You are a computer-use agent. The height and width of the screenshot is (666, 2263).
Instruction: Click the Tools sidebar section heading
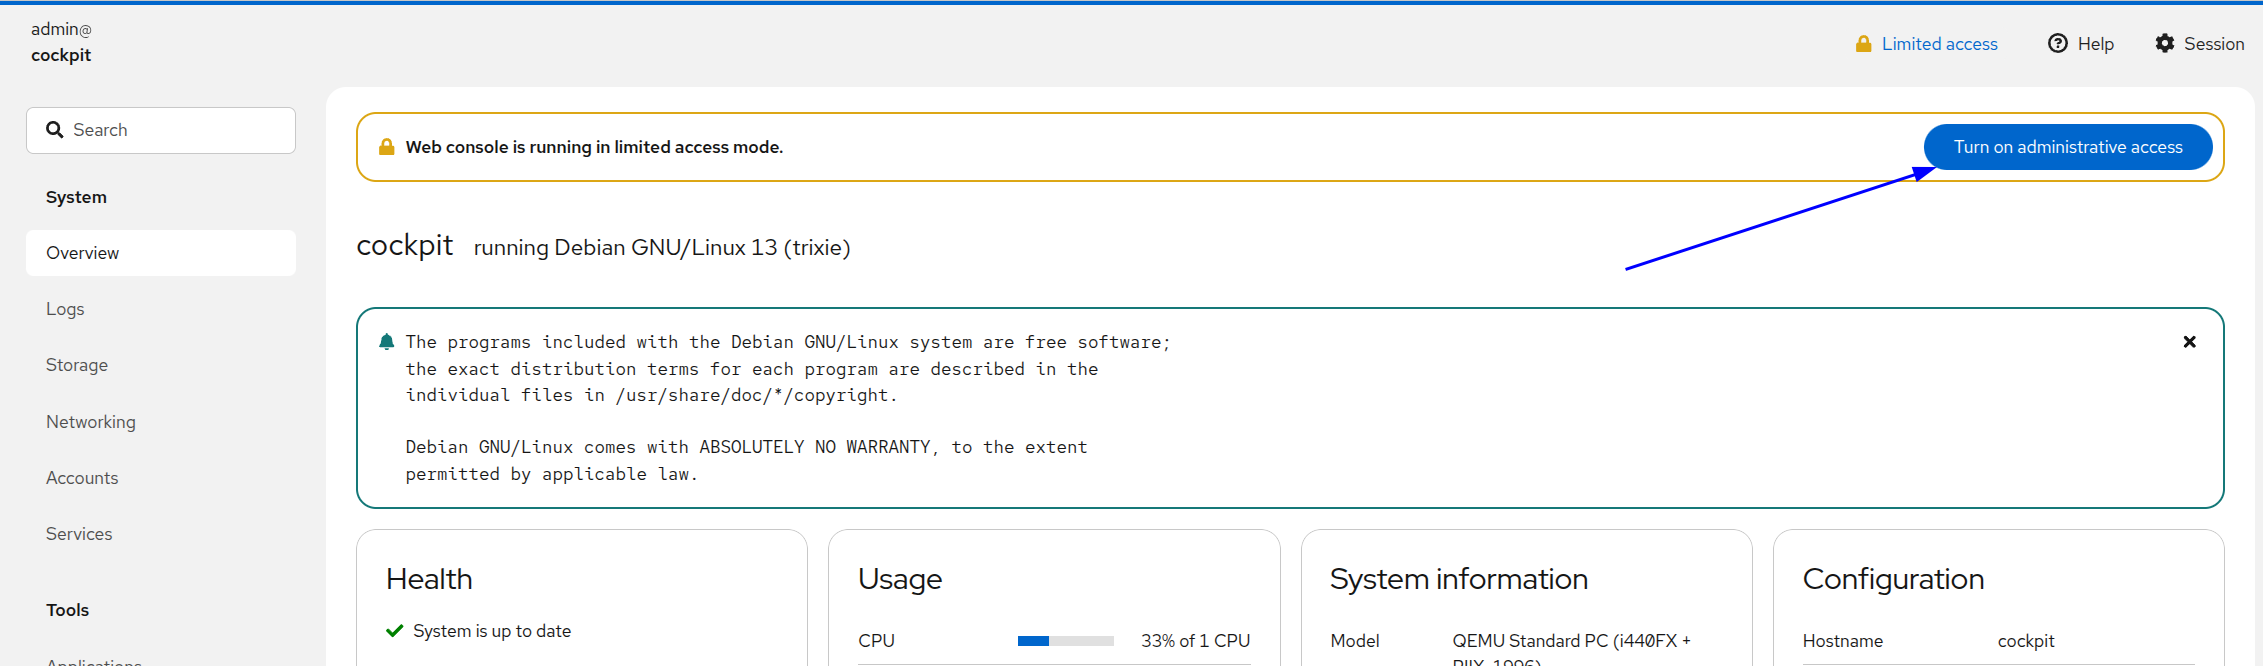tap(67, 610)
